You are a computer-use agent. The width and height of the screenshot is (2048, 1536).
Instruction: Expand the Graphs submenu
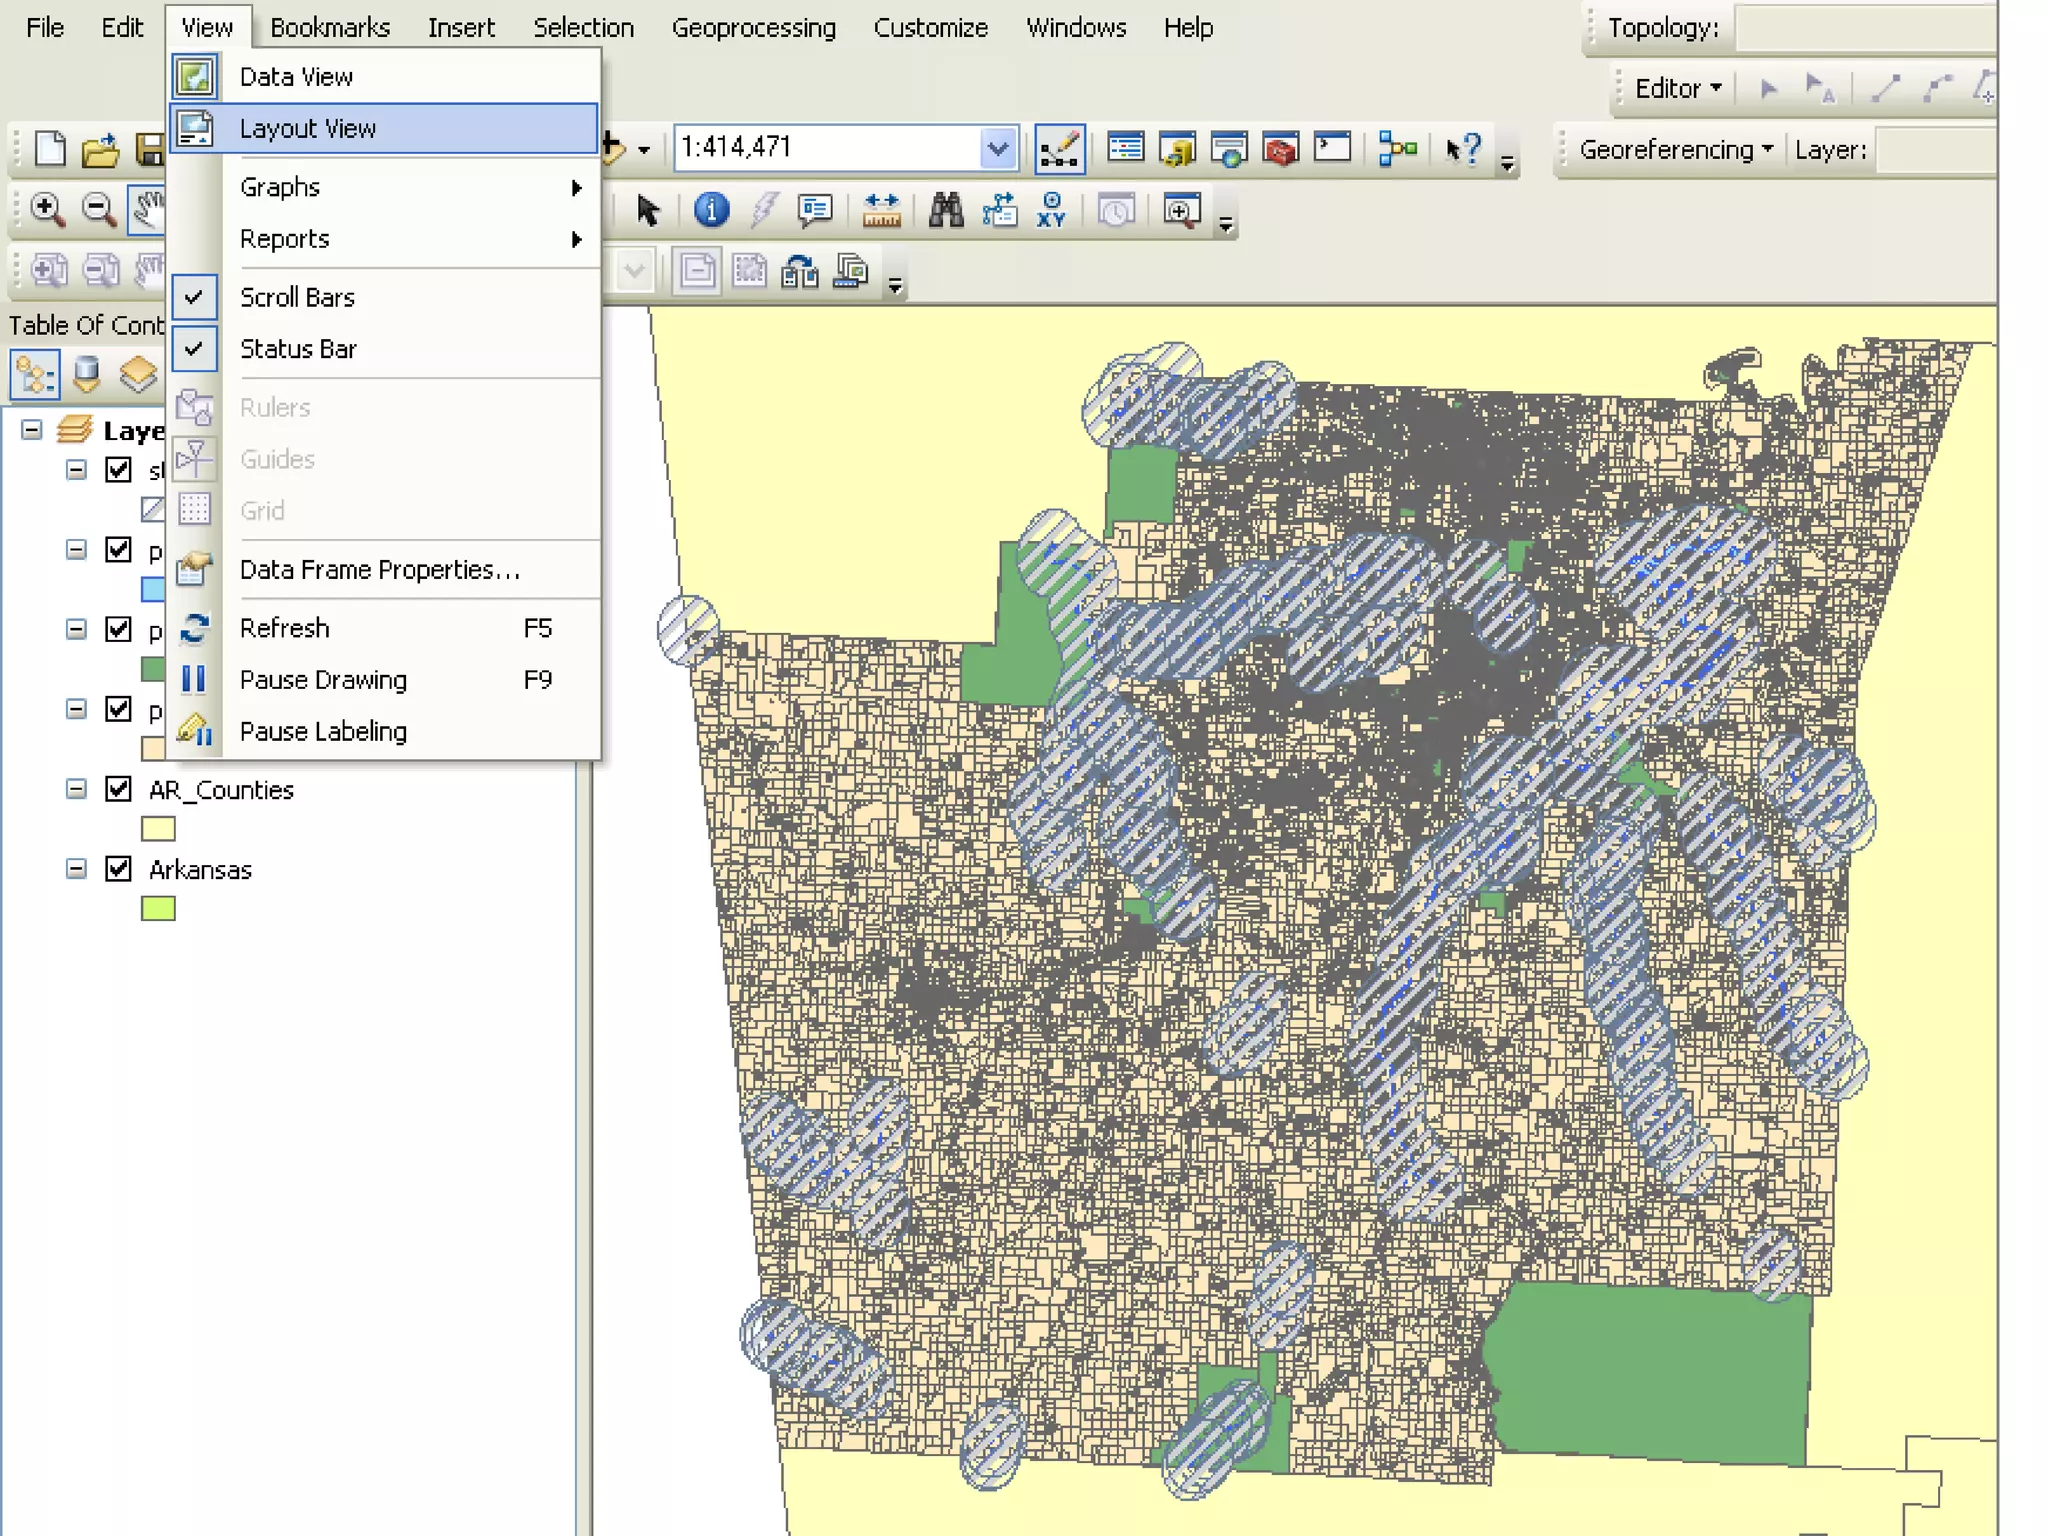pos(280,187)
